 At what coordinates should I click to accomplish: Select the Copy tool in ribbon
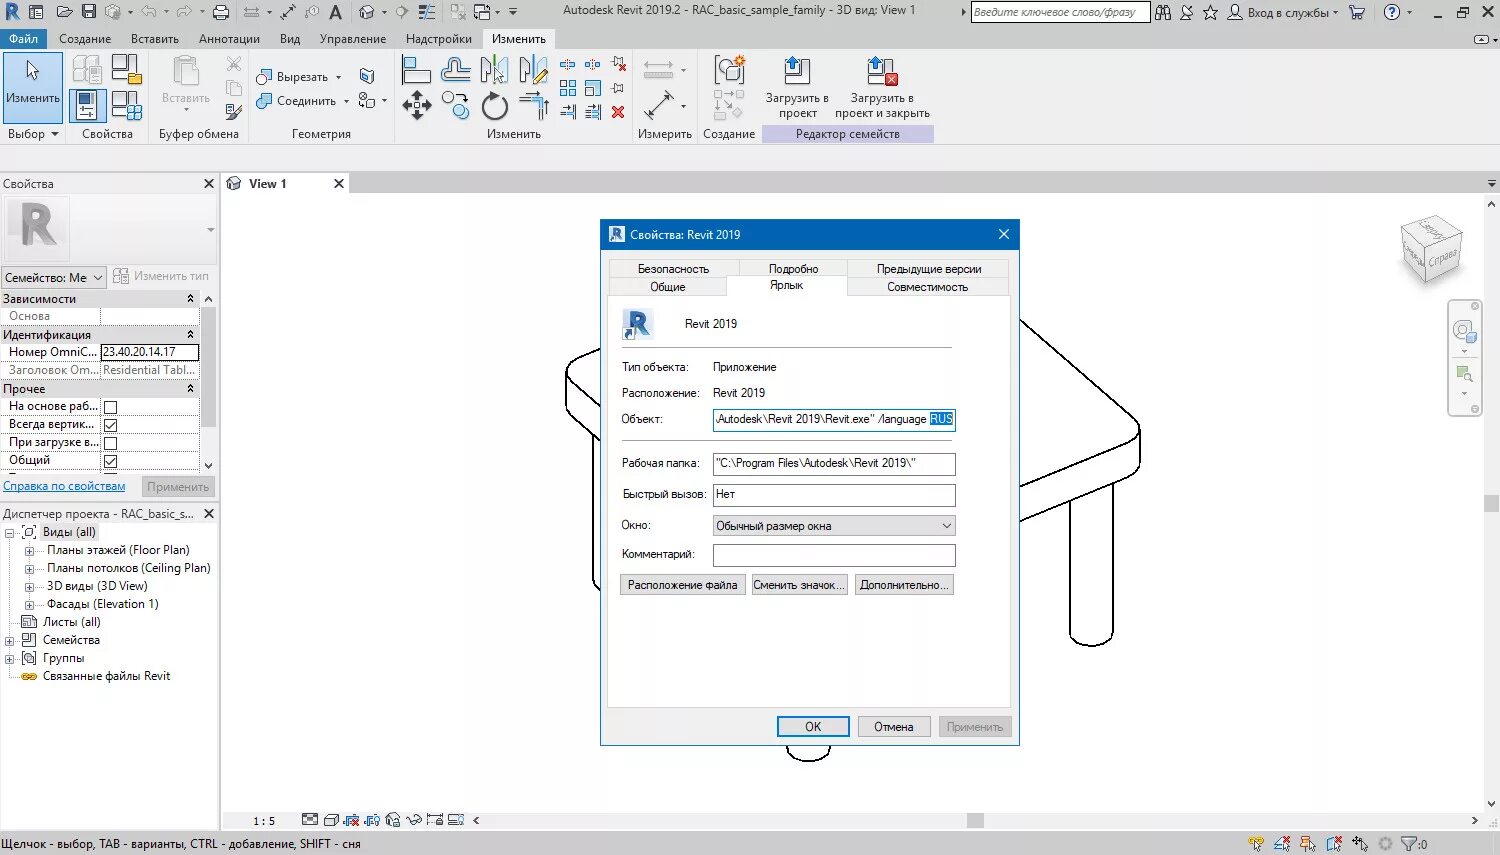coord(455,105)
